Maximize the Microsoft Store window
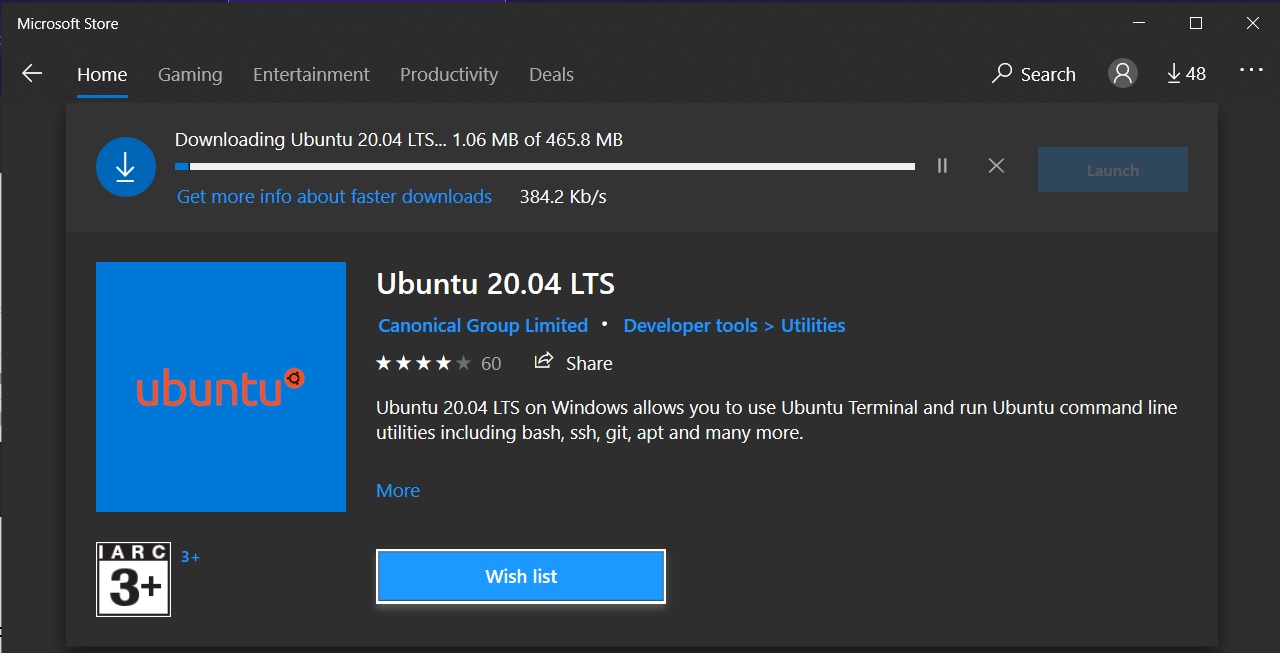 (x=1196, y=23)
